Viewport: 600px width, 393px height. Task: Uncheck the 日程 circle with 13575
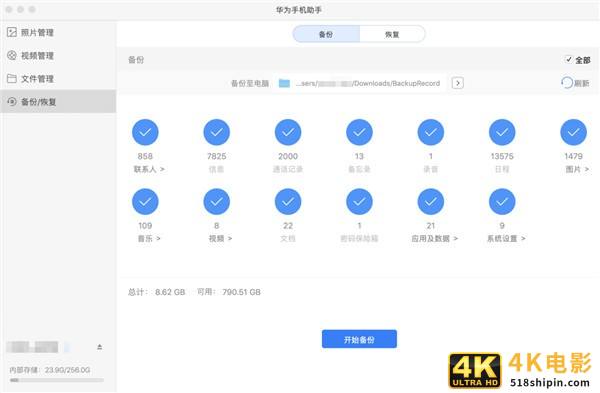point(502,132)
